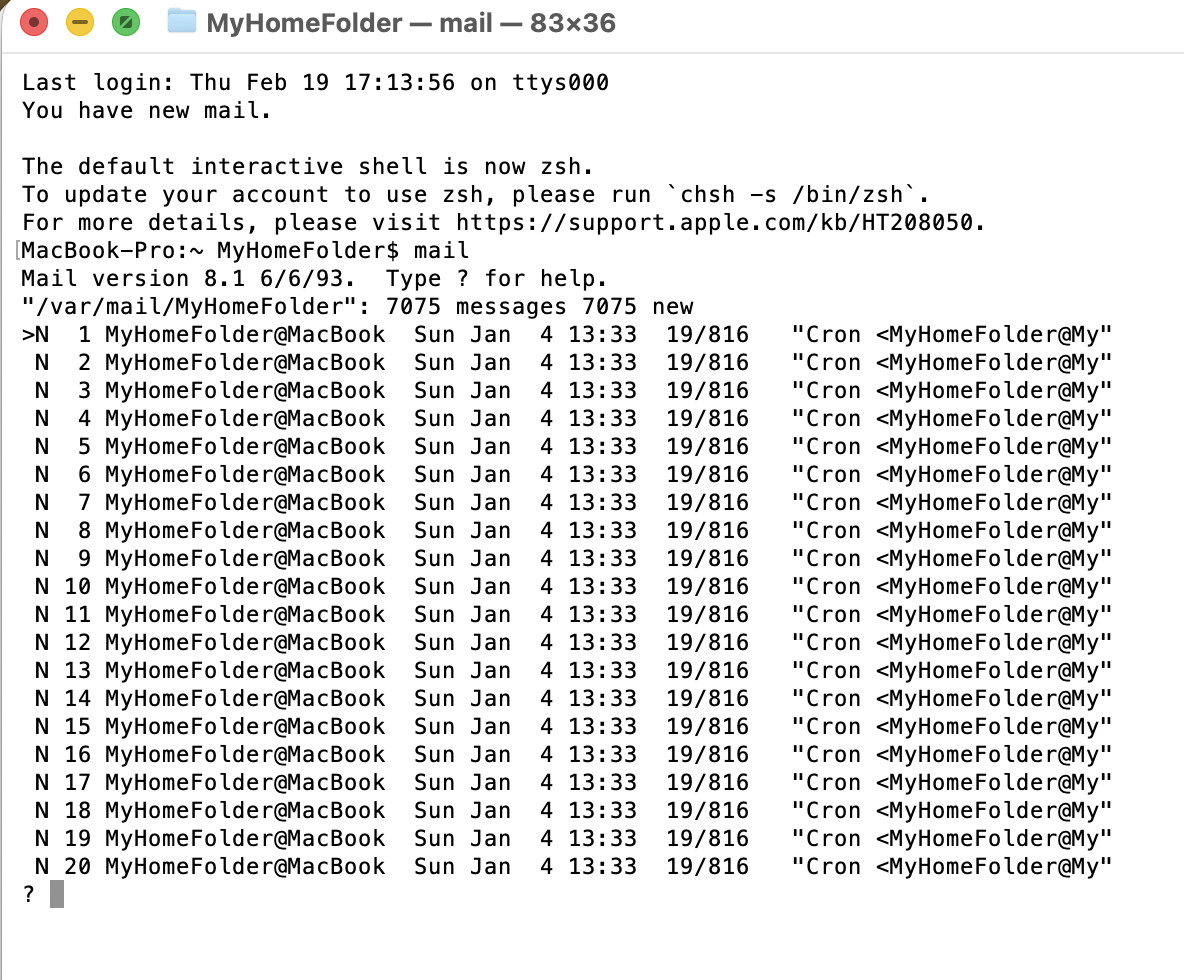This screenshot has width=1184, height=980.
Task: Click the Mail version 8.1 header line
Action: 314,278
